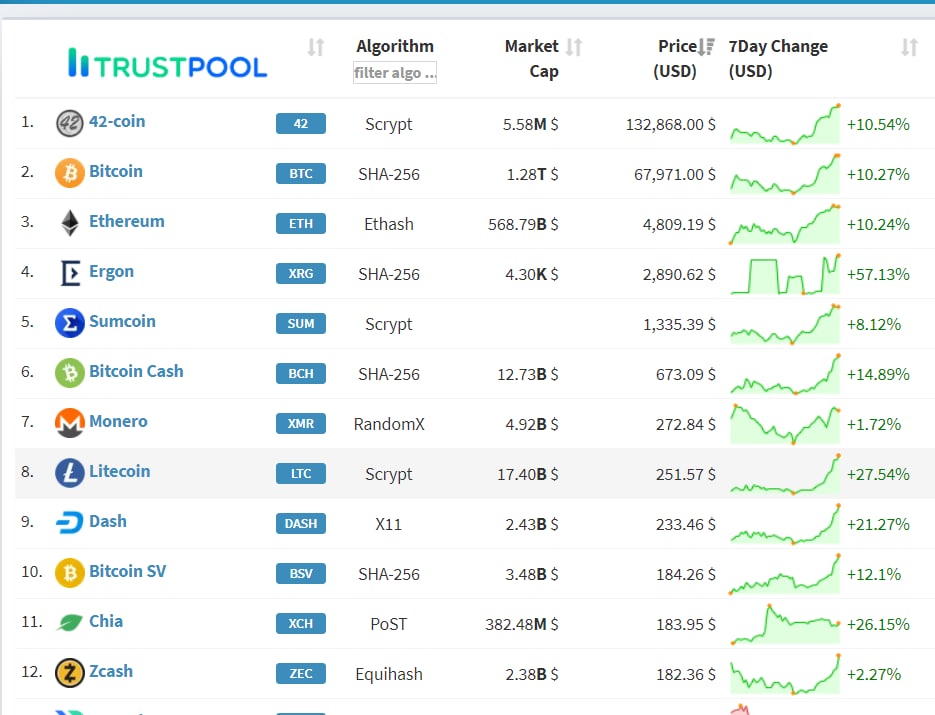The width and height of the screenshot is (935, 715).
Task: Click the Chia 7-day sparkline chart
Action: coord(785,624)
